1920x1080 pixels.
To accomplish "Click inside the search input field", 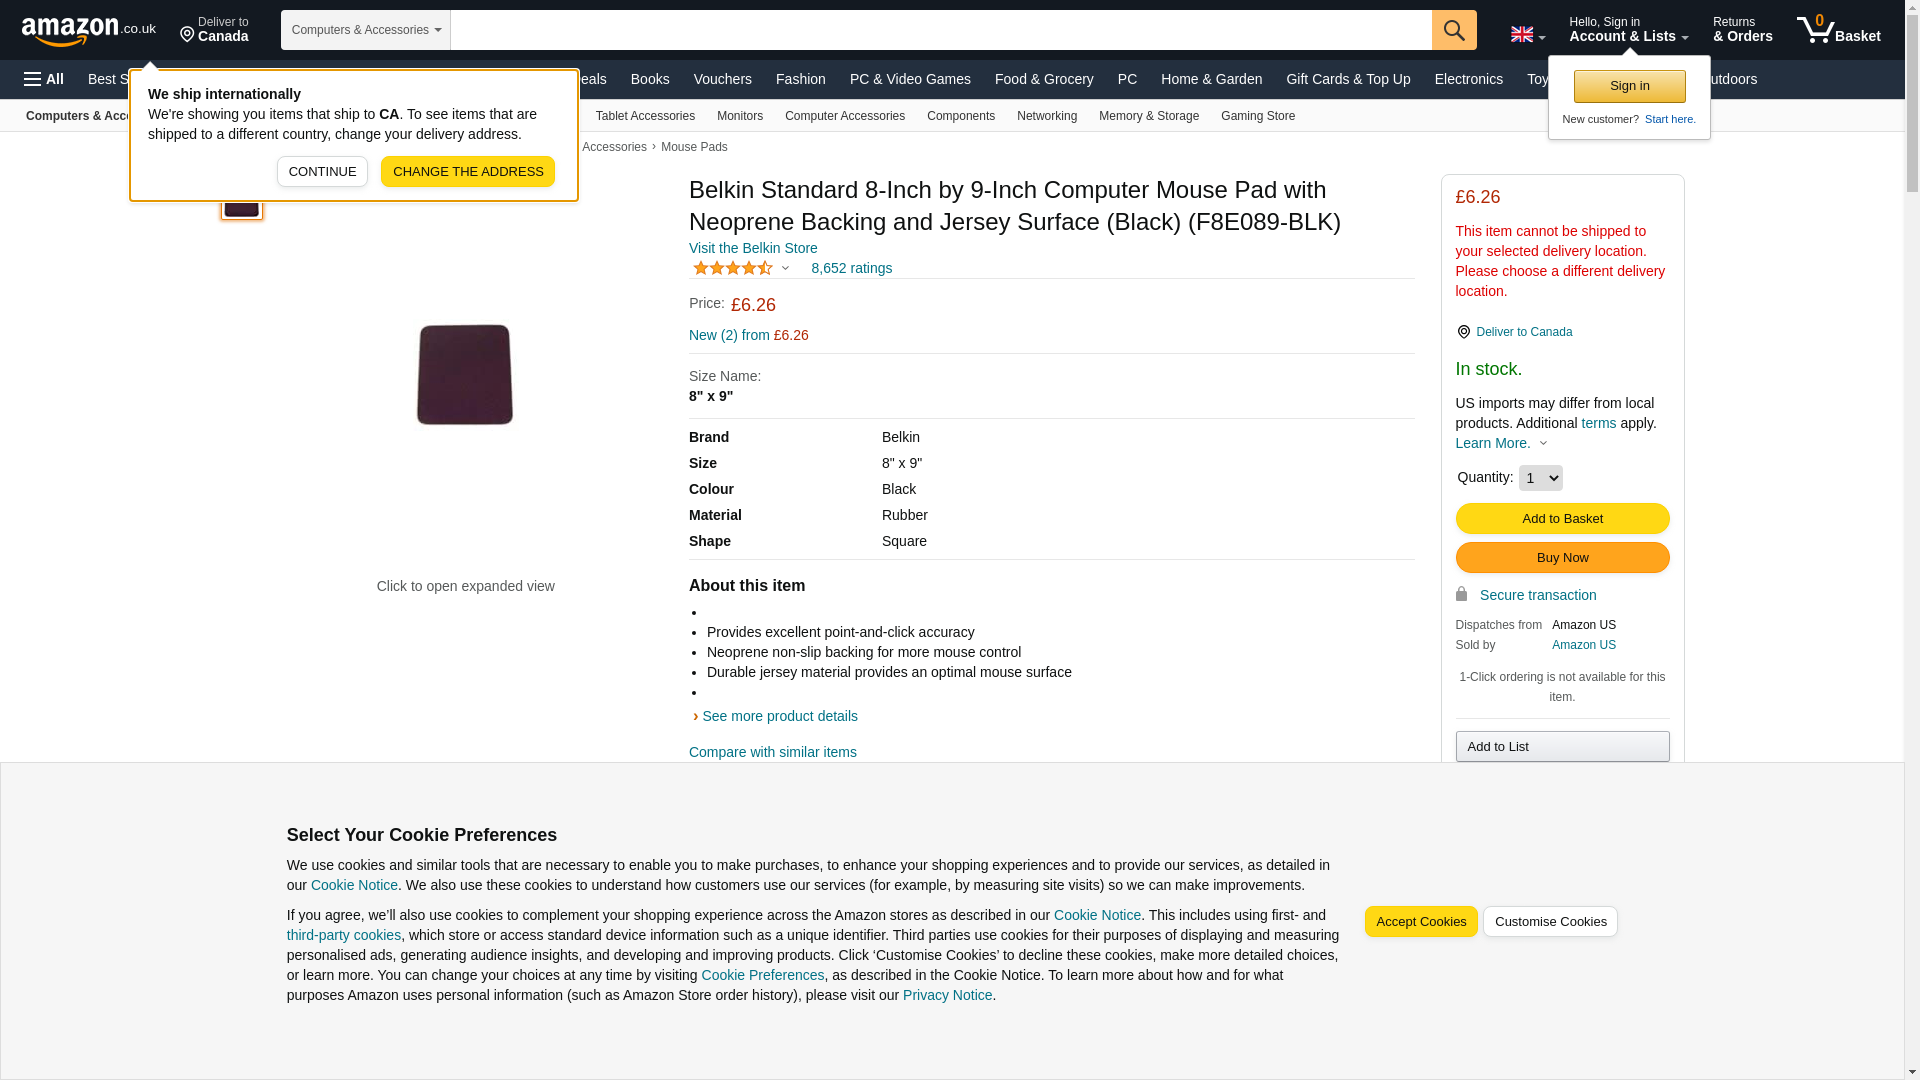I will tap(940, 30).
